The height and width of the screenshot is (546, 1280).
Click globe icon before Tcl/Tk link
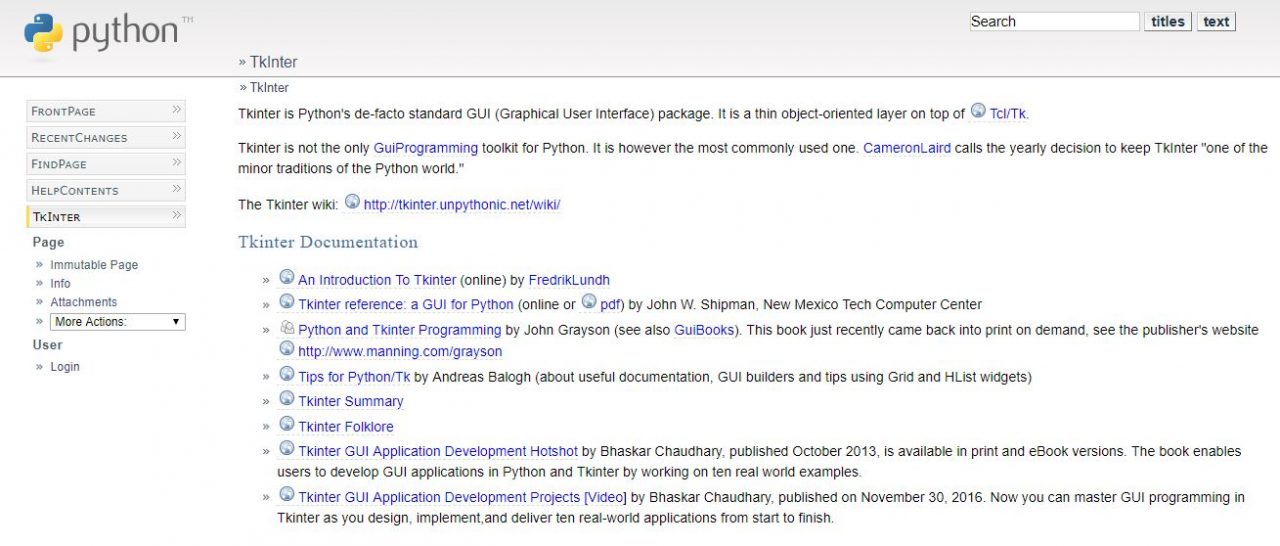tap(978, 112)
